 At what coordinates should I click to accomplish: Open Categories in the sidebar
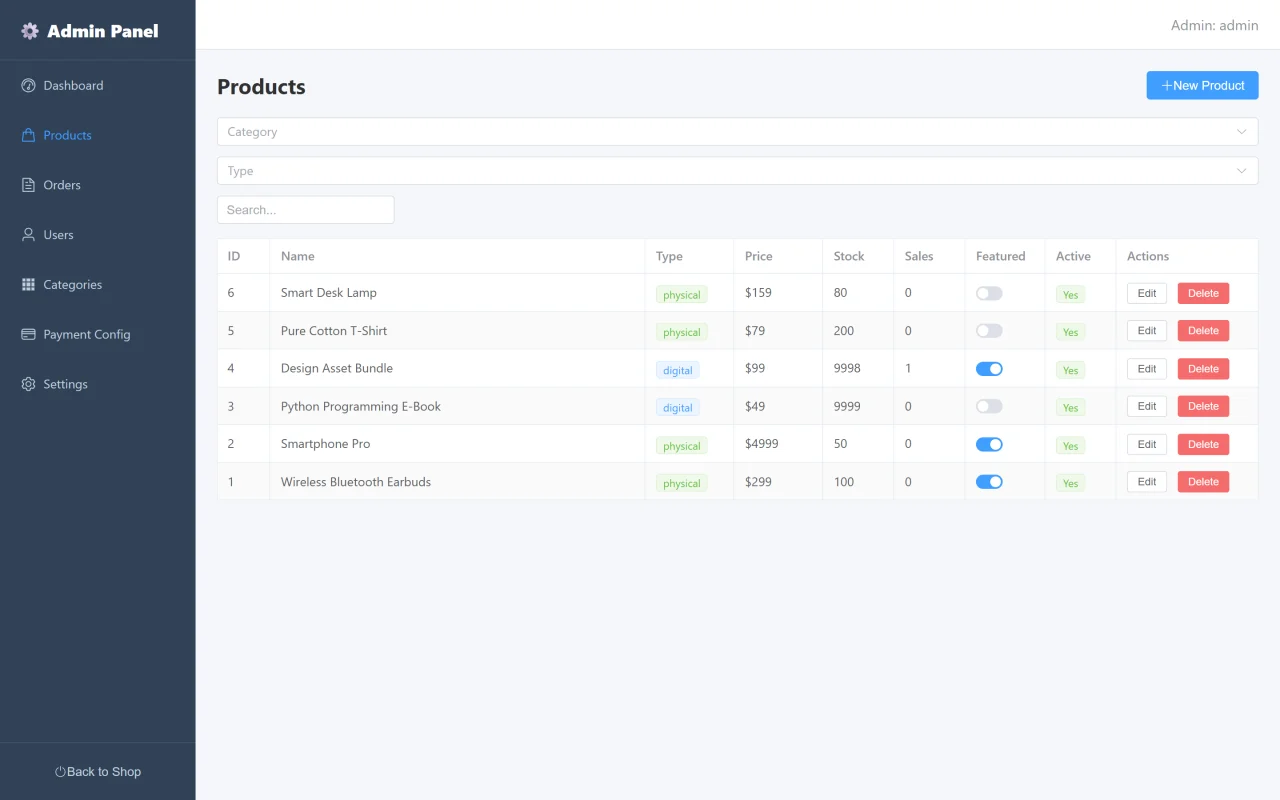click(98, 285)
